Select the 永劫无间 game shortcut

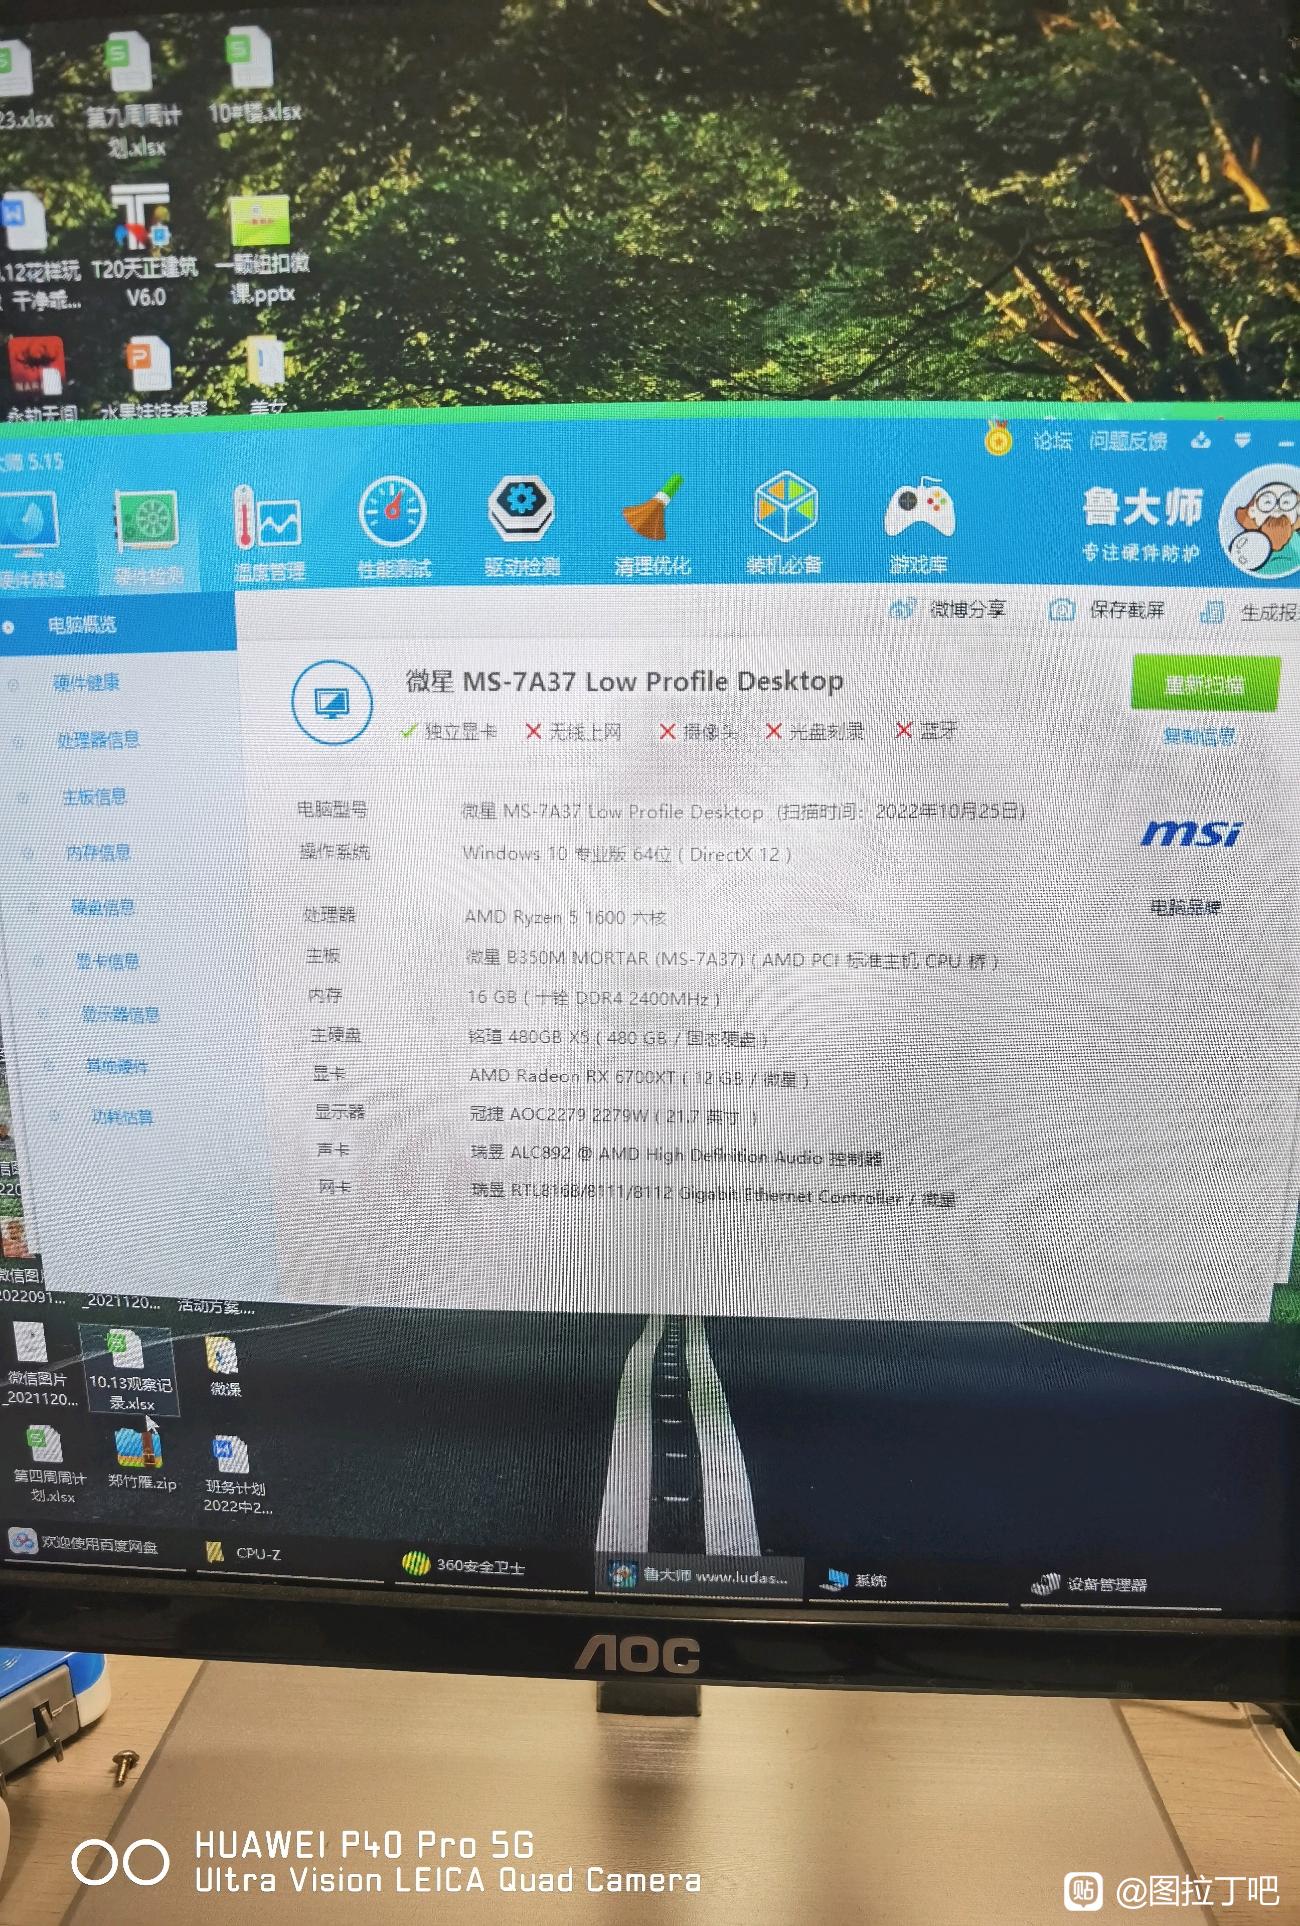[40, 378]
